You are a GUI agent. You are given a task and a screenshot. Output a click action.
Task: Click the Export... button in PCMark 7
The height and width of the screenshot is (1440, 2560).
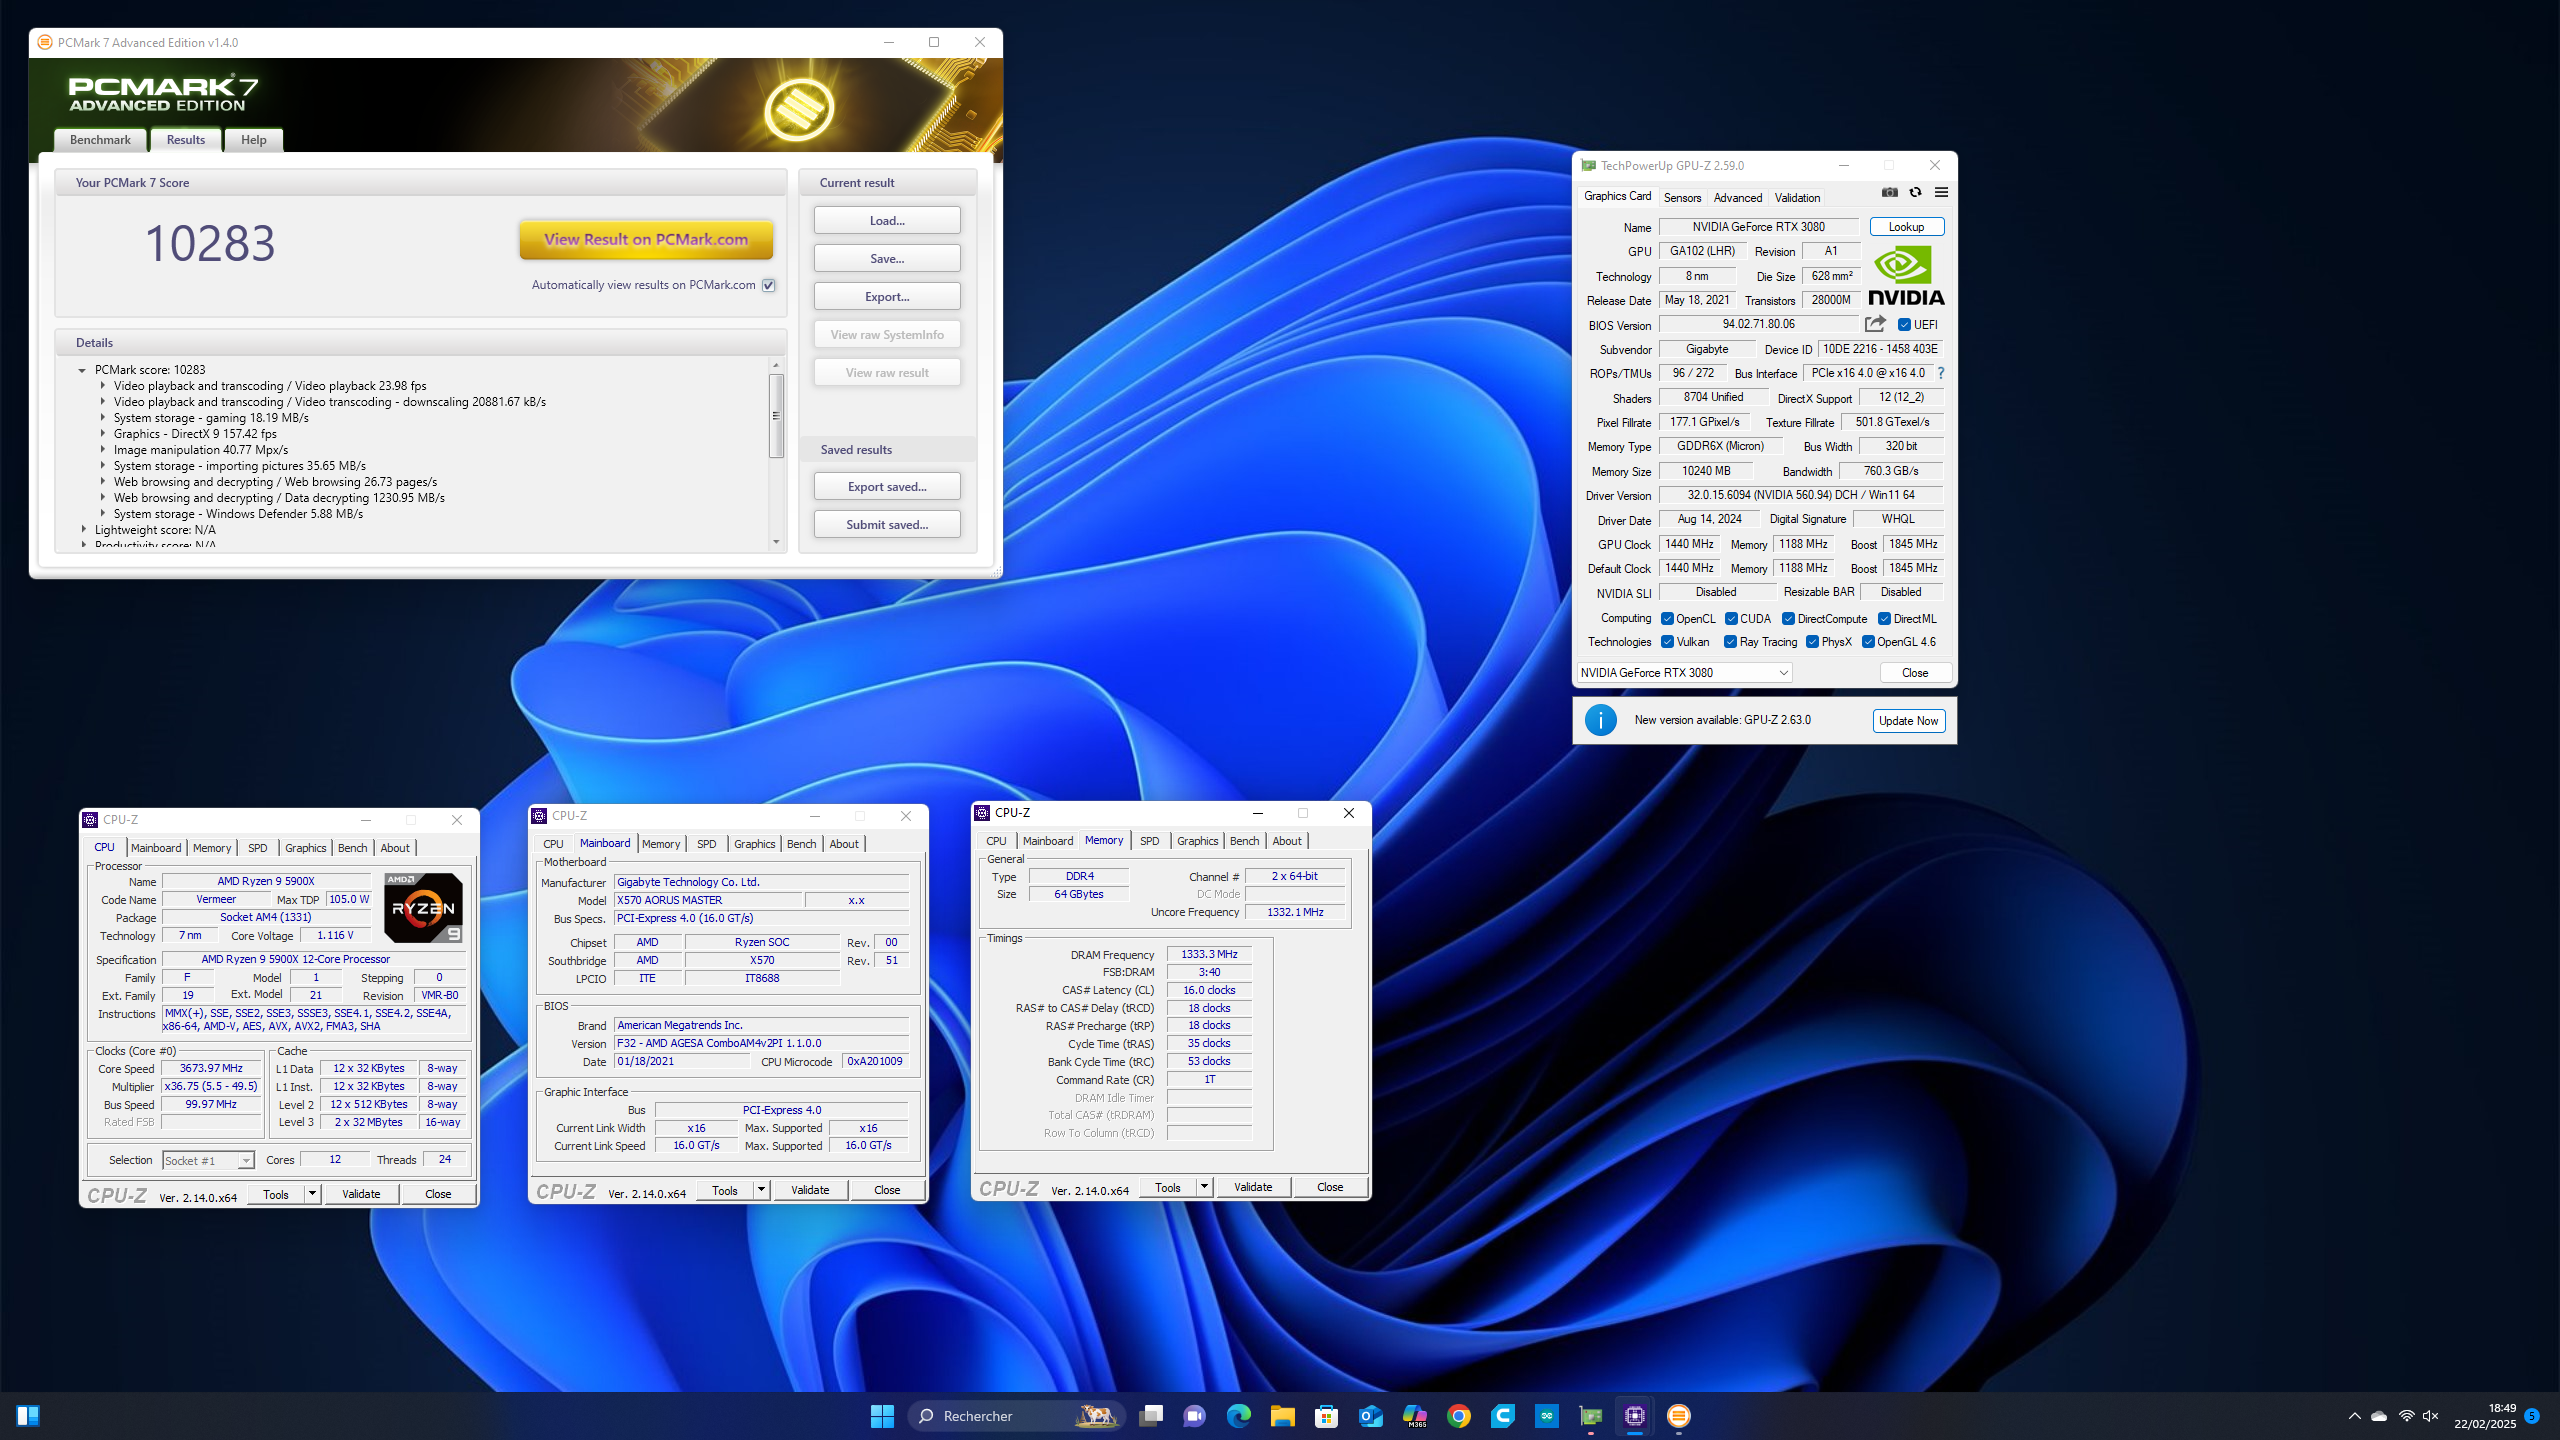click(887, 297)
